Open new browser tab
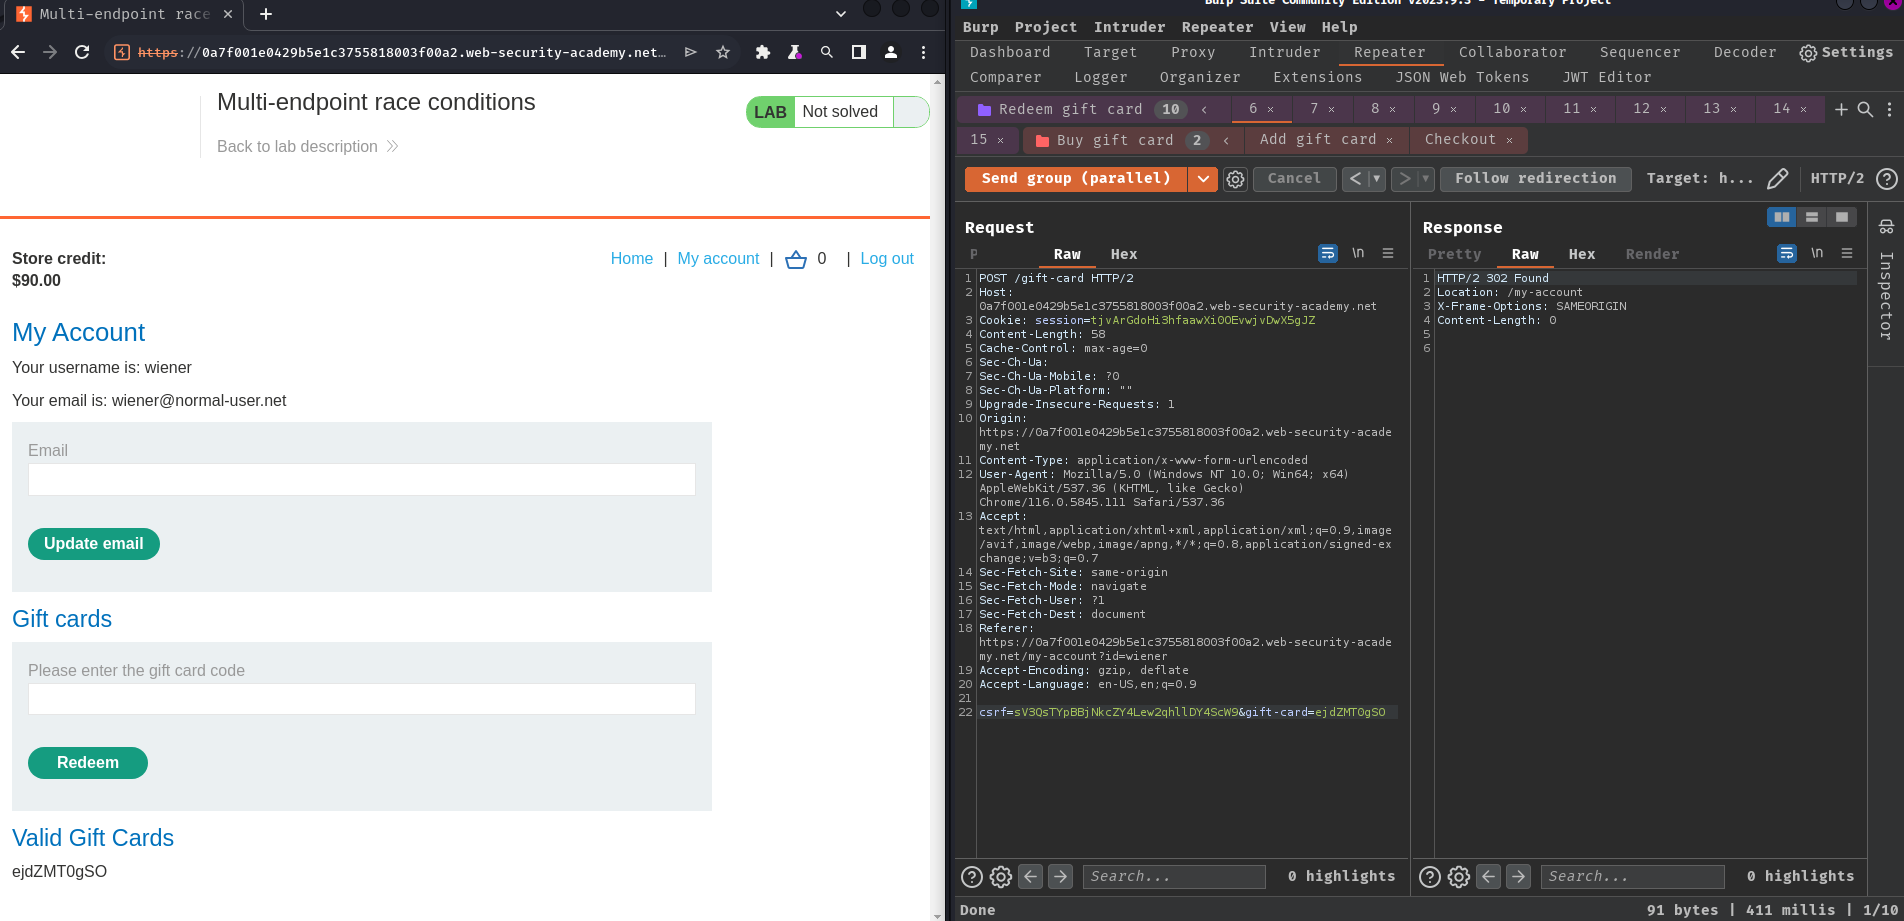1904x921 pixels. coord(266,14)
